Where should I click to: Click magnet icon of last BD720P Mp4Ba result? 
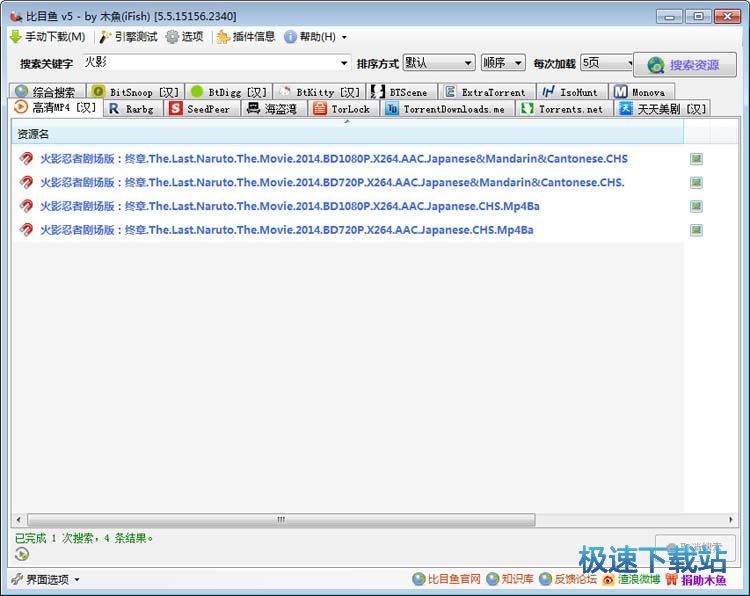click(27, 230)
